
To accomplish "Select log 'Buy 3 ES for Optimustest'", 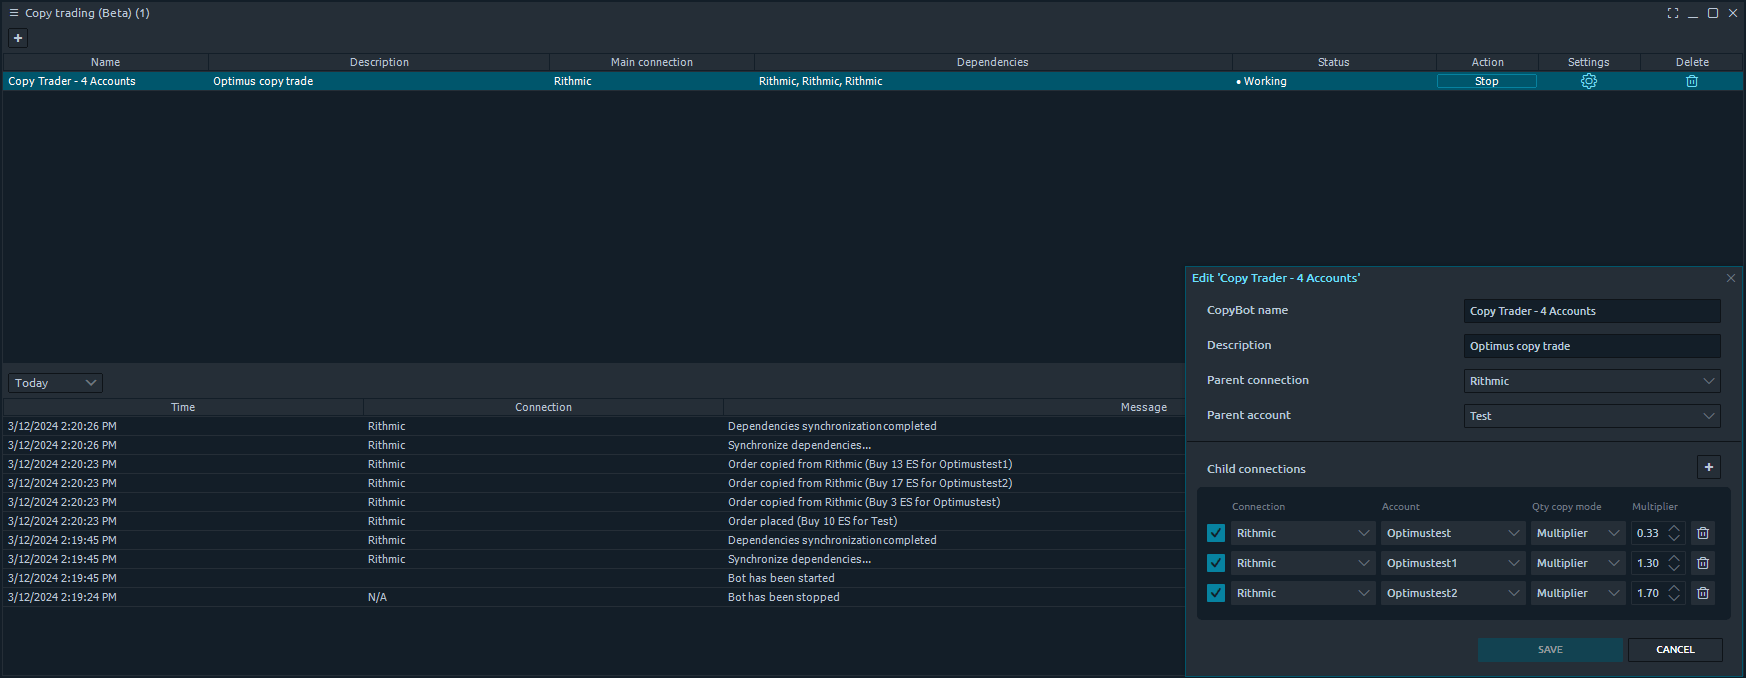I will (x=864, y=502).
